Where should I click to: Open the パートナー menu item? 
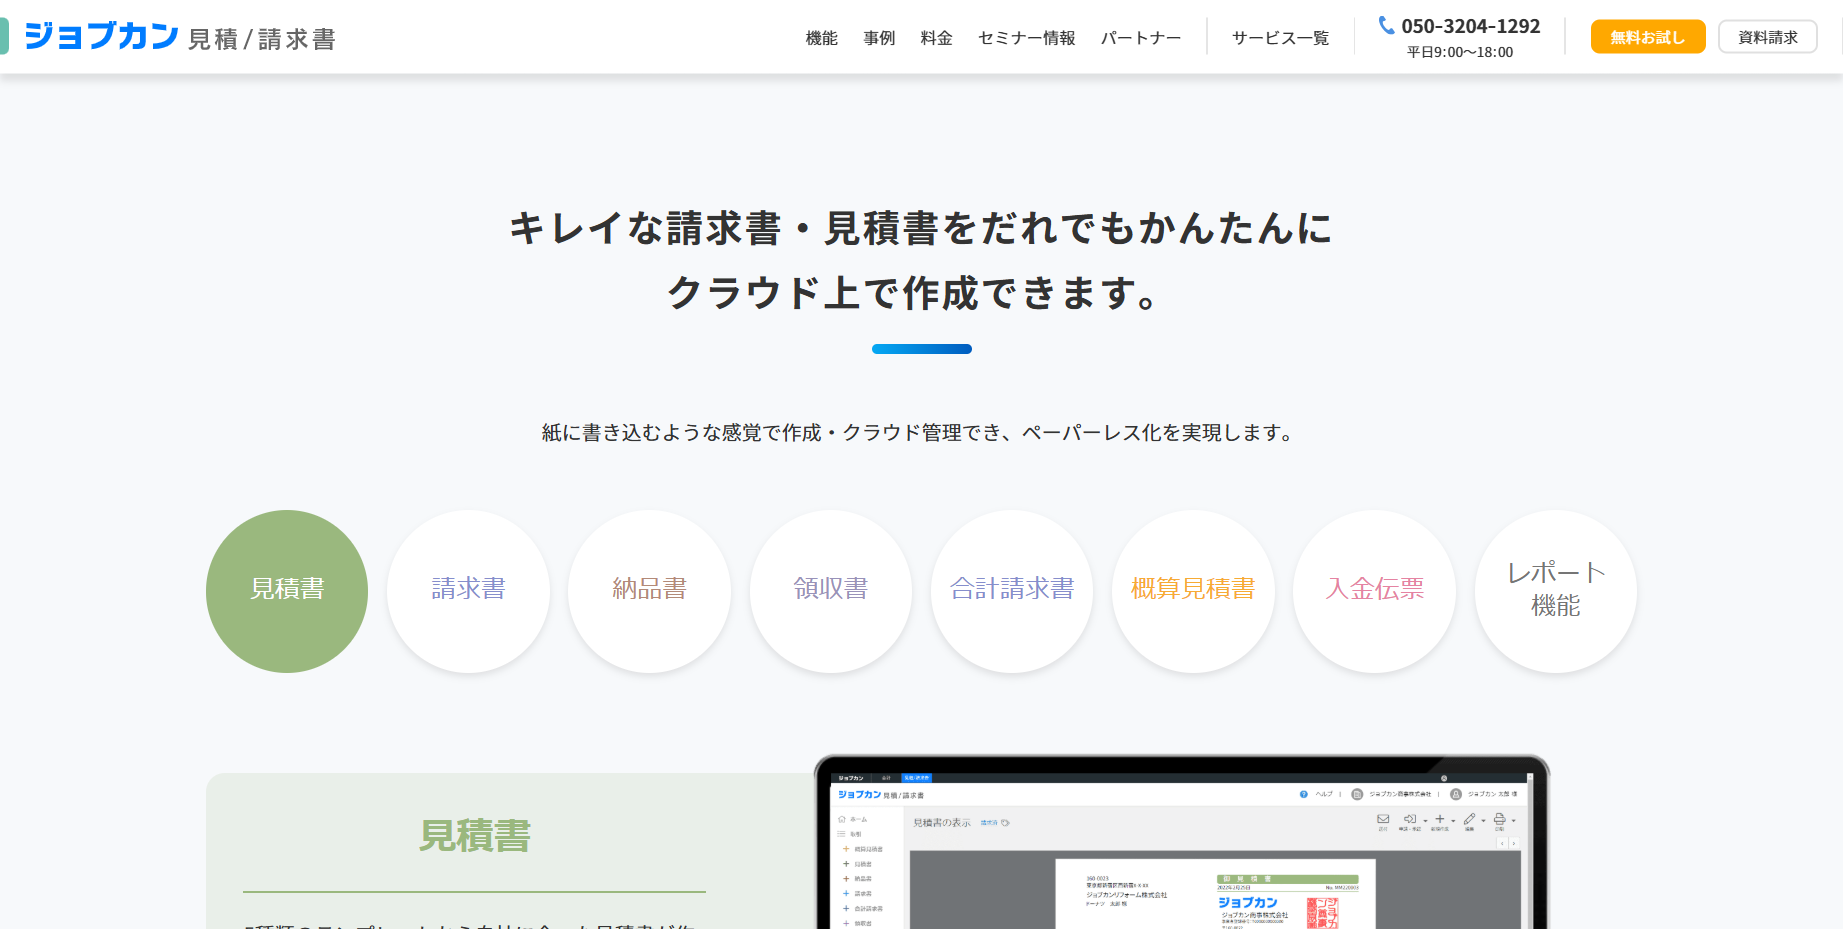(1141, 38)
